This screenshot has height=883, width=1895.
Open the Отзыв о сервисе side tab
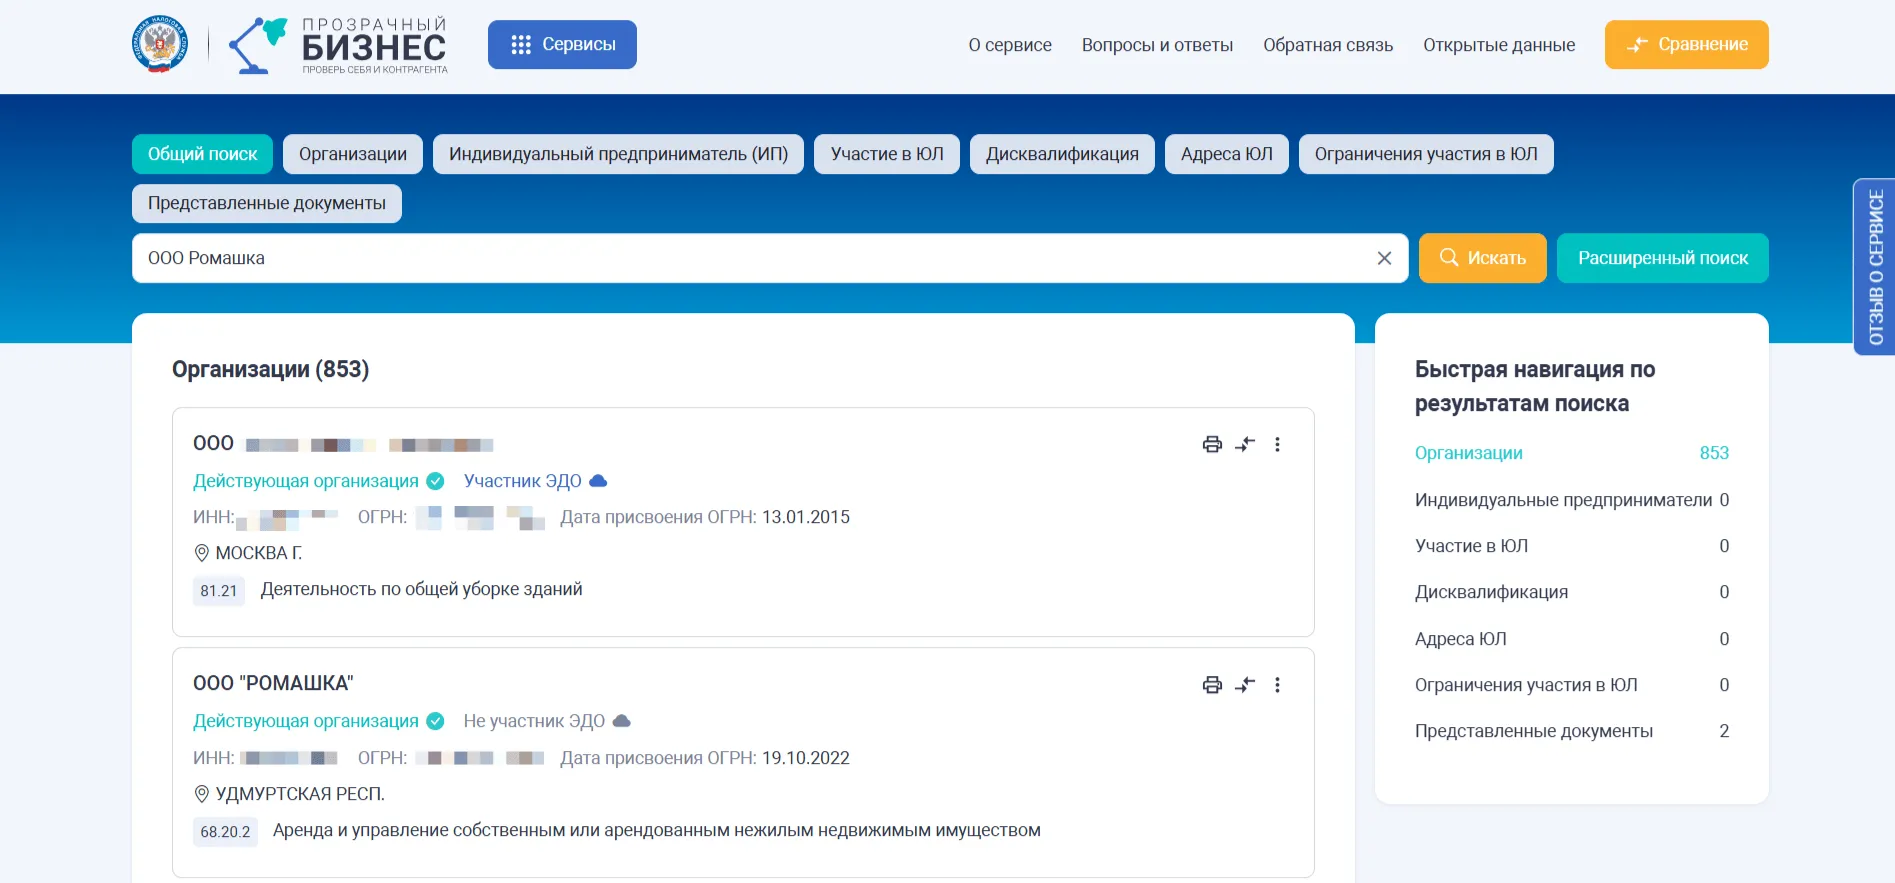click(1875, 267)
